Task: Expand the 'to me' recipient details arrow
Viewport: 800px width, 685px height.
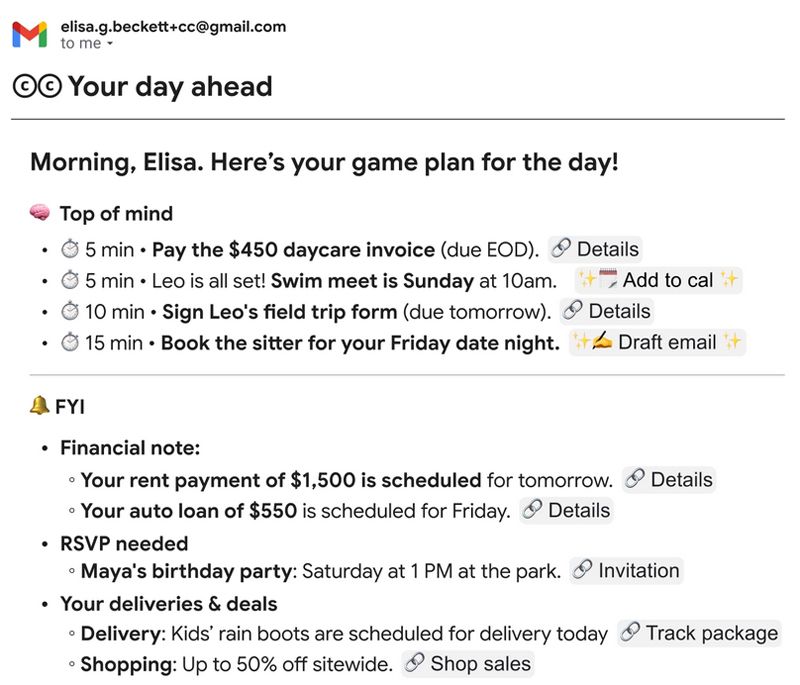Action: 110,45
